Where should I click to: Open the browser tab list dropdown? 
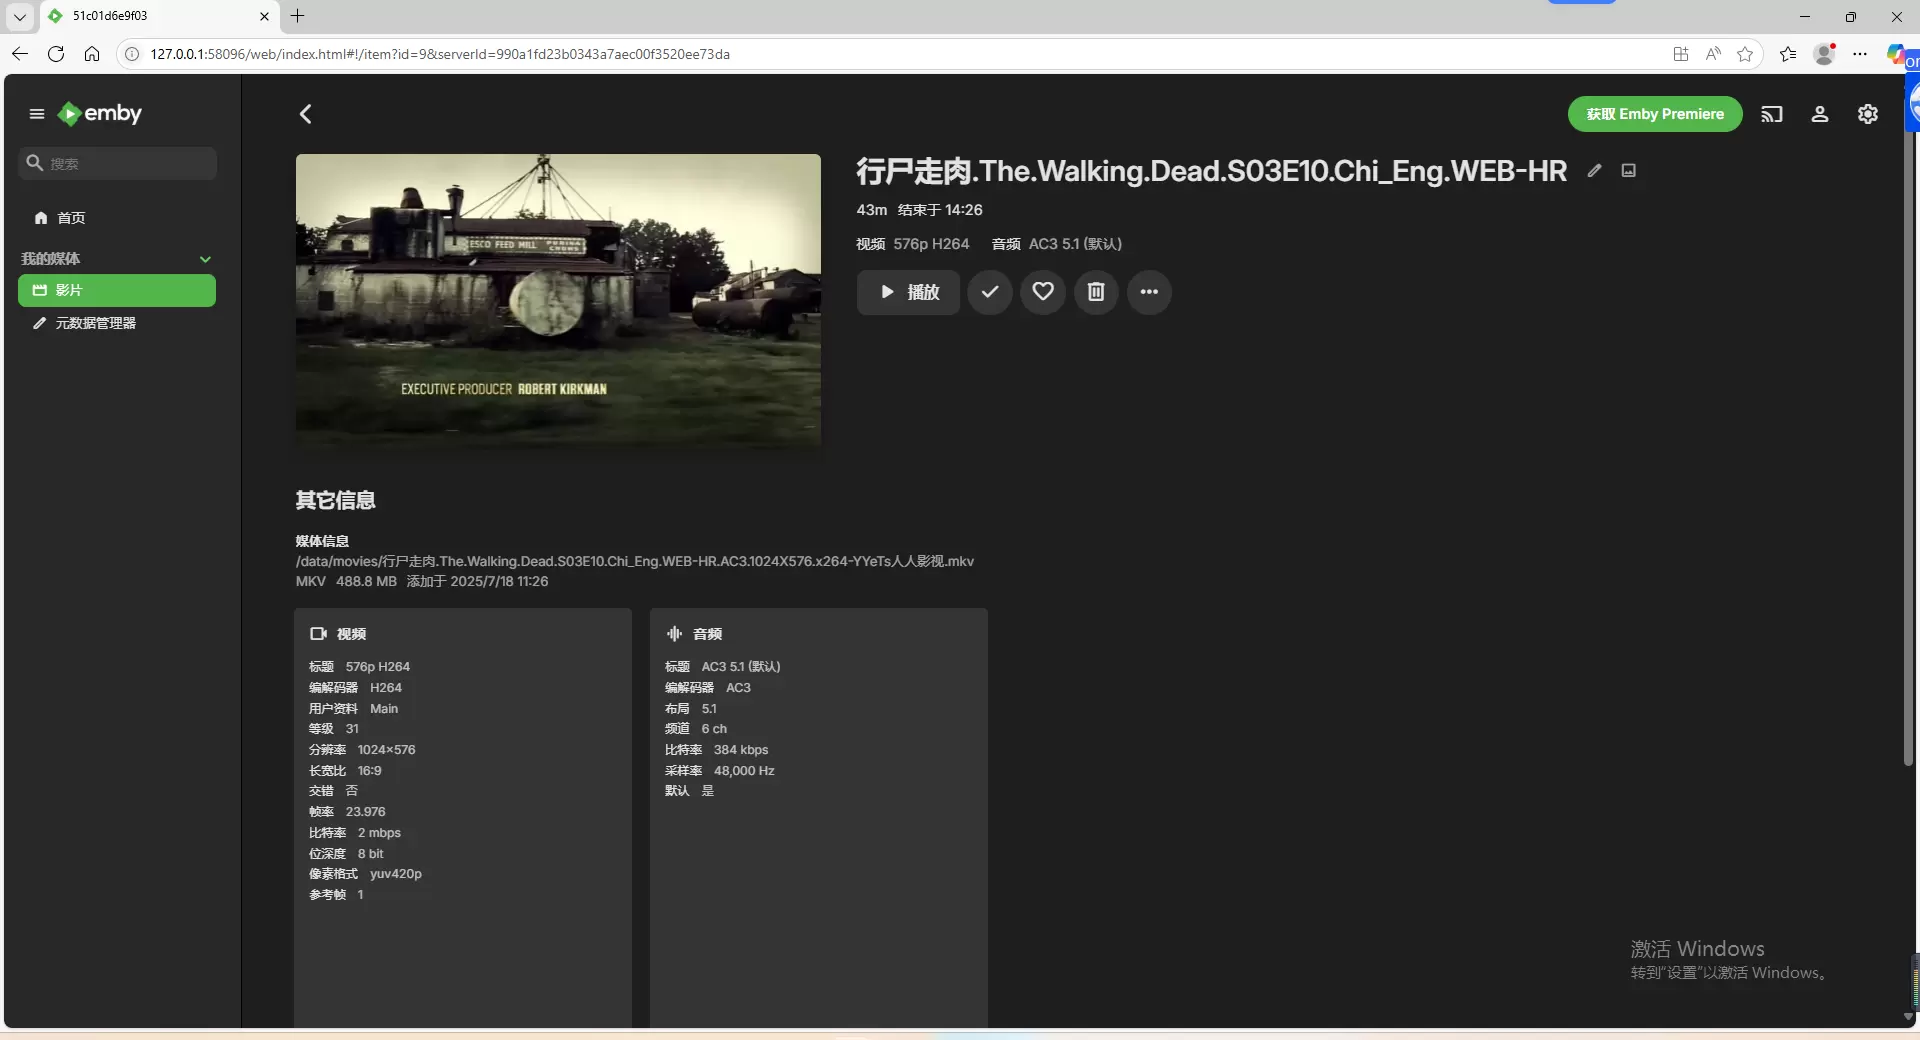pos(19,16)
